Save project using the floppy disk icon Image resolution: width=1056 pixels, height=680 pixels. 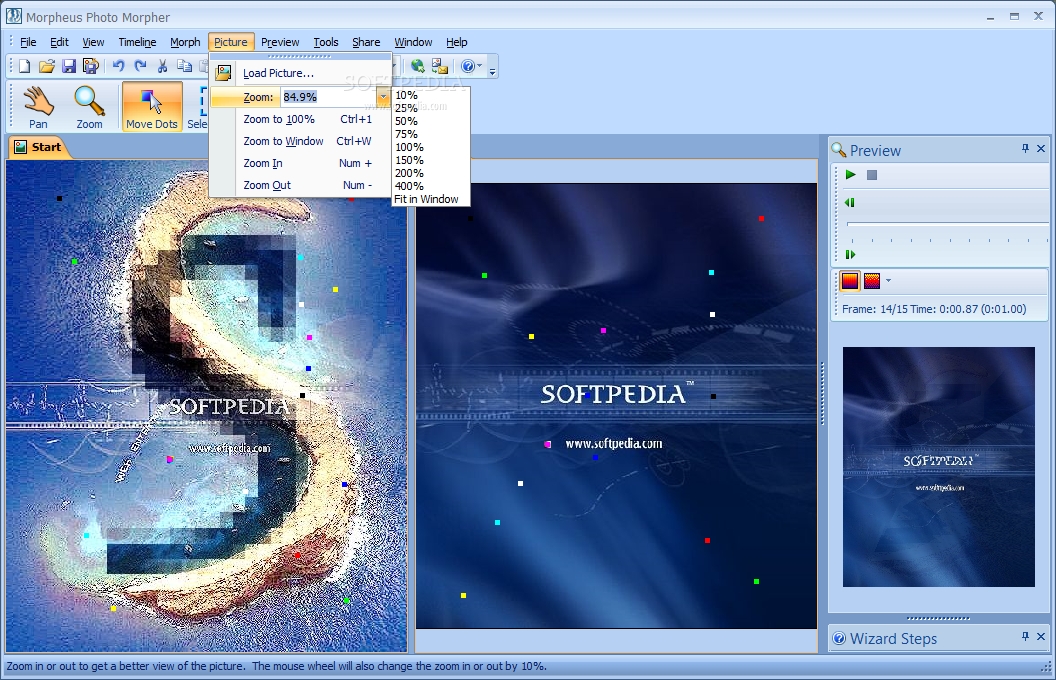point(69,66)
